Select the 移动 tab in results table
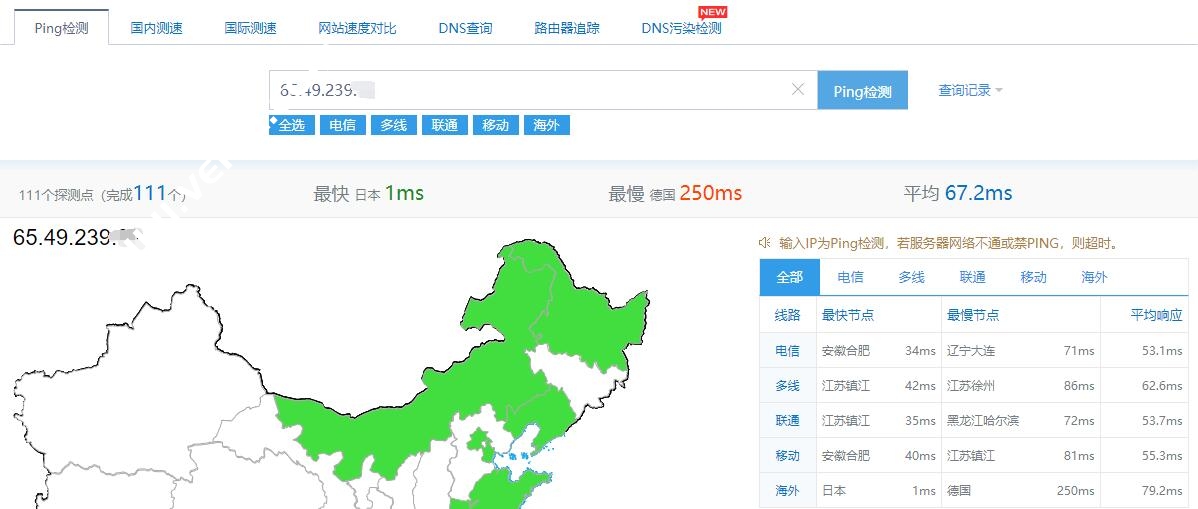Viewport: 1198px width, 509px height. (x=1034, y=277)
